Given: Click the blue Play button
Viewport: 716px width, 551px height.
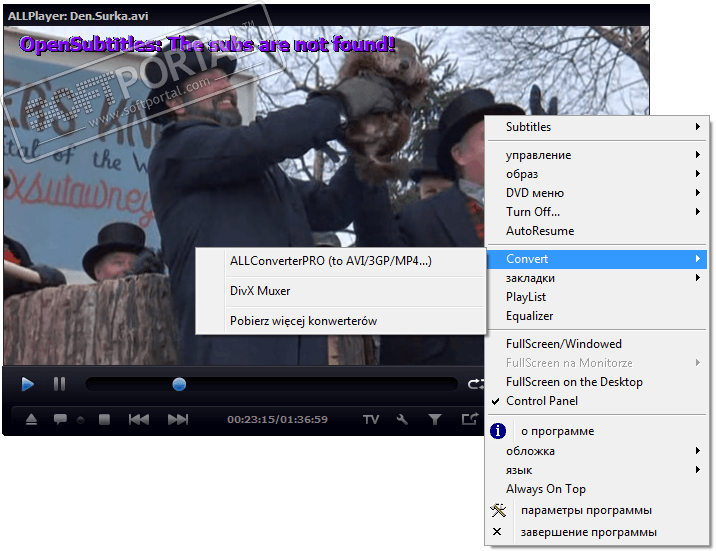Looking at the screenshot, I should pyautogui.click(x=27, y=384).
